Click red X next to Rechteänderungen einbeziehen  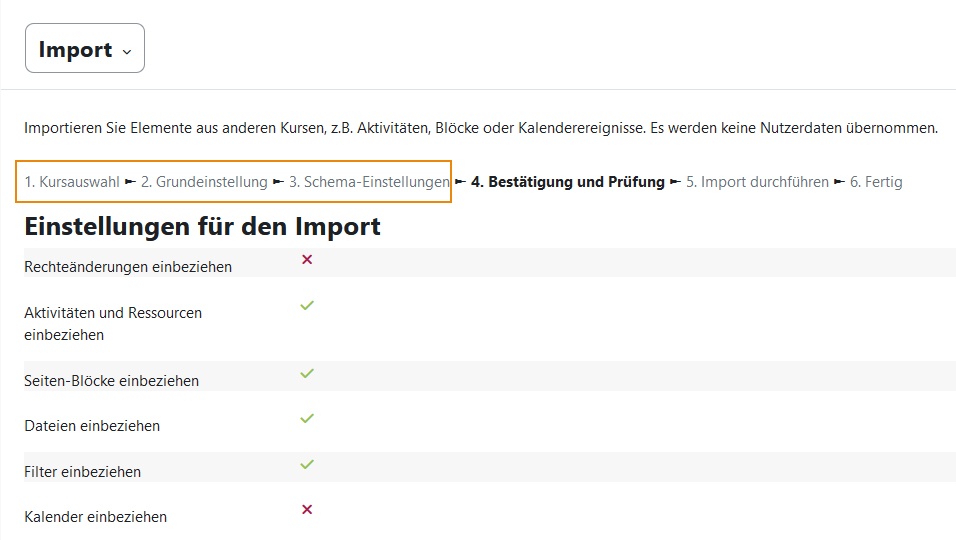307,260
